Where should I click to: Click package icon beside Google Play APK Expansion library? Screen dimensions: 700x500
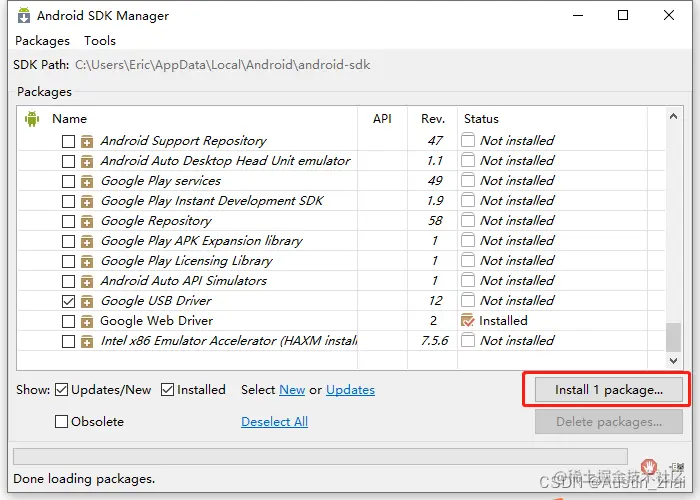(x=87, y=242)
